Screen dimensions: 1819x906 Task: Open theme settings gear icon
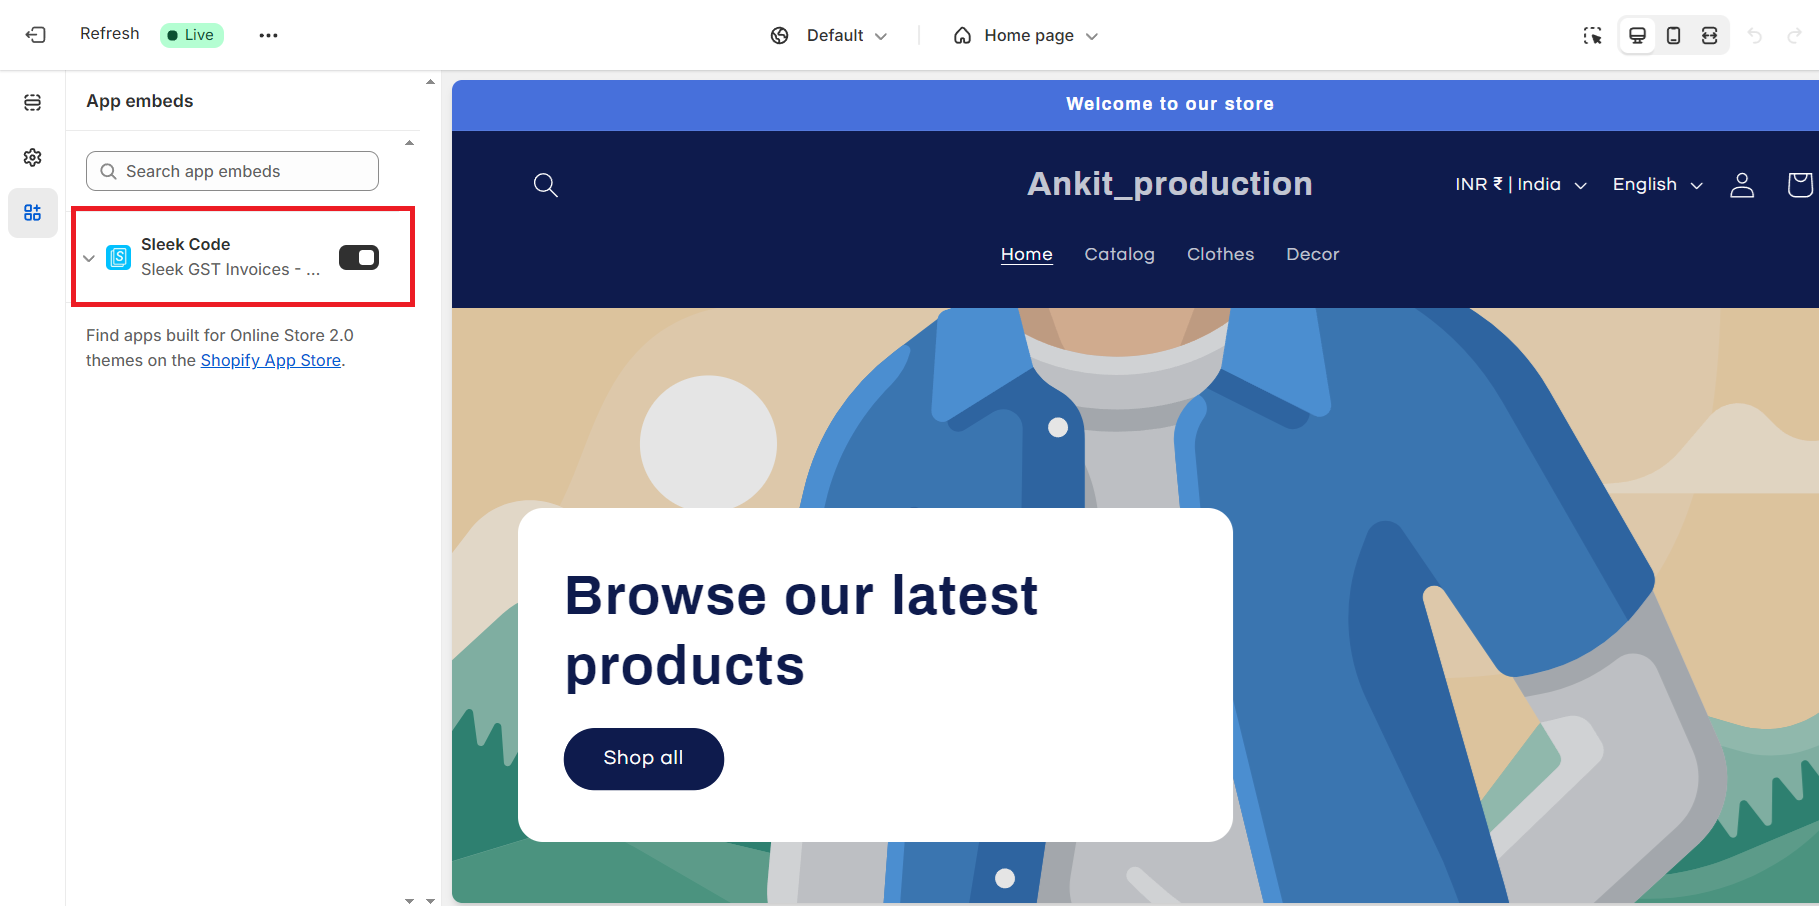click(x=33, y=157)
